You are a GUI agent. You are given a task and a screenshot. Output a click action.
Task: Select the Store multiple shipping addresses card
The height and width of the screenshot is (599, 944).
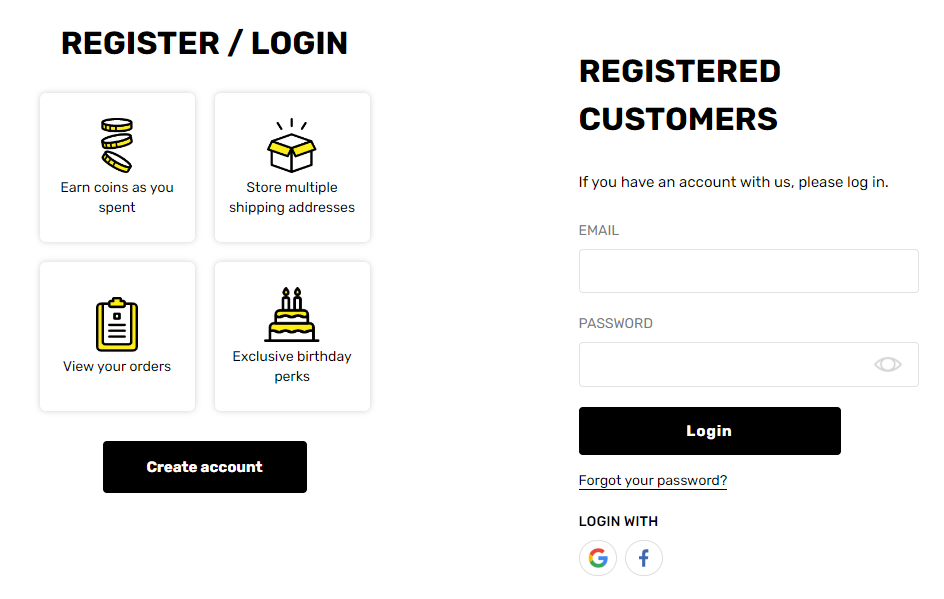pos(293,167)
